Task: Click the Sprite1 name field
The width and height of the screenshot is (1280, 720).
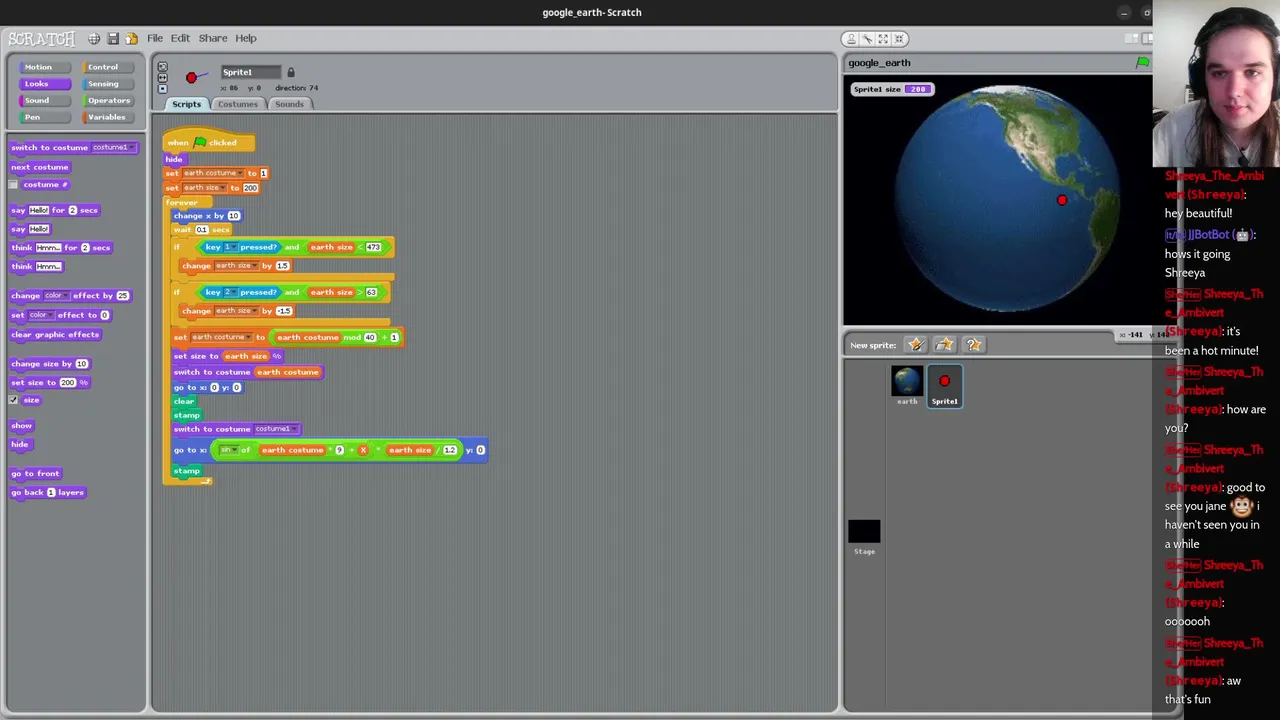Action: click(x=251, y=72)
